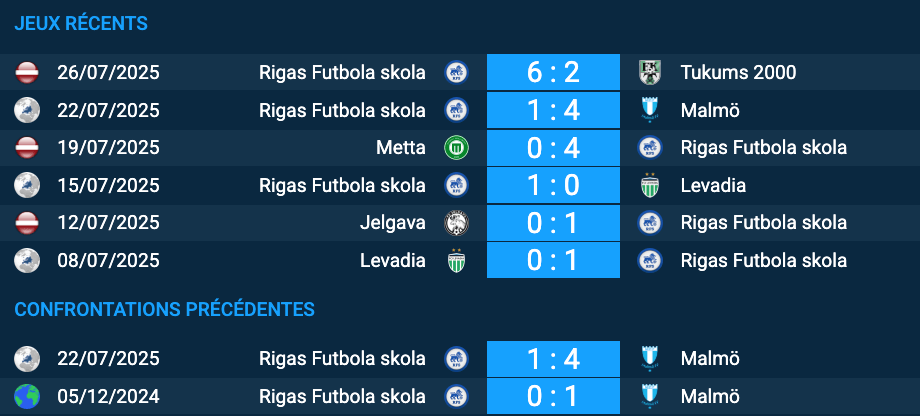Click the Jelgava team name
This screenshot has width=920, height=416.
pyautogui.click(x=393, y=222)
